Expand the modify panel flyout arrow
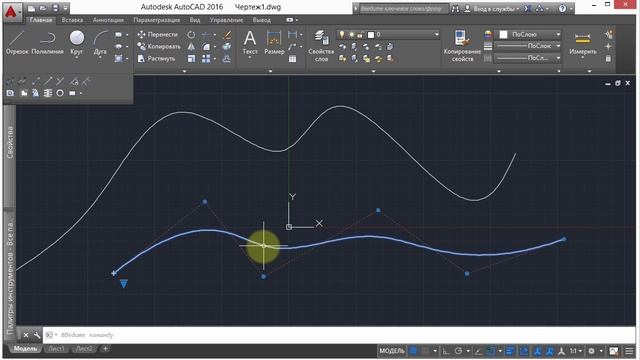Viewport: 640px width, 360px height. [x=184, y=71]
